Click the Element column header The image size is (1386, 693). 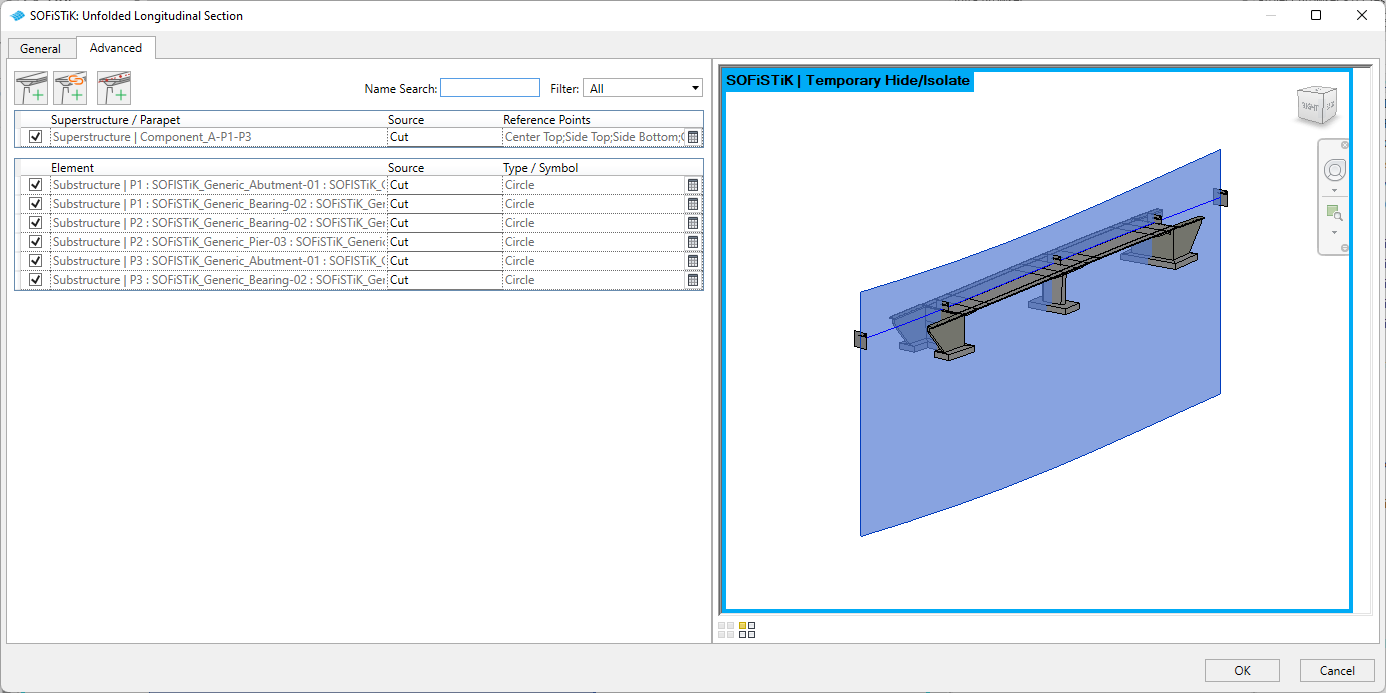click(x=73, y=168)
